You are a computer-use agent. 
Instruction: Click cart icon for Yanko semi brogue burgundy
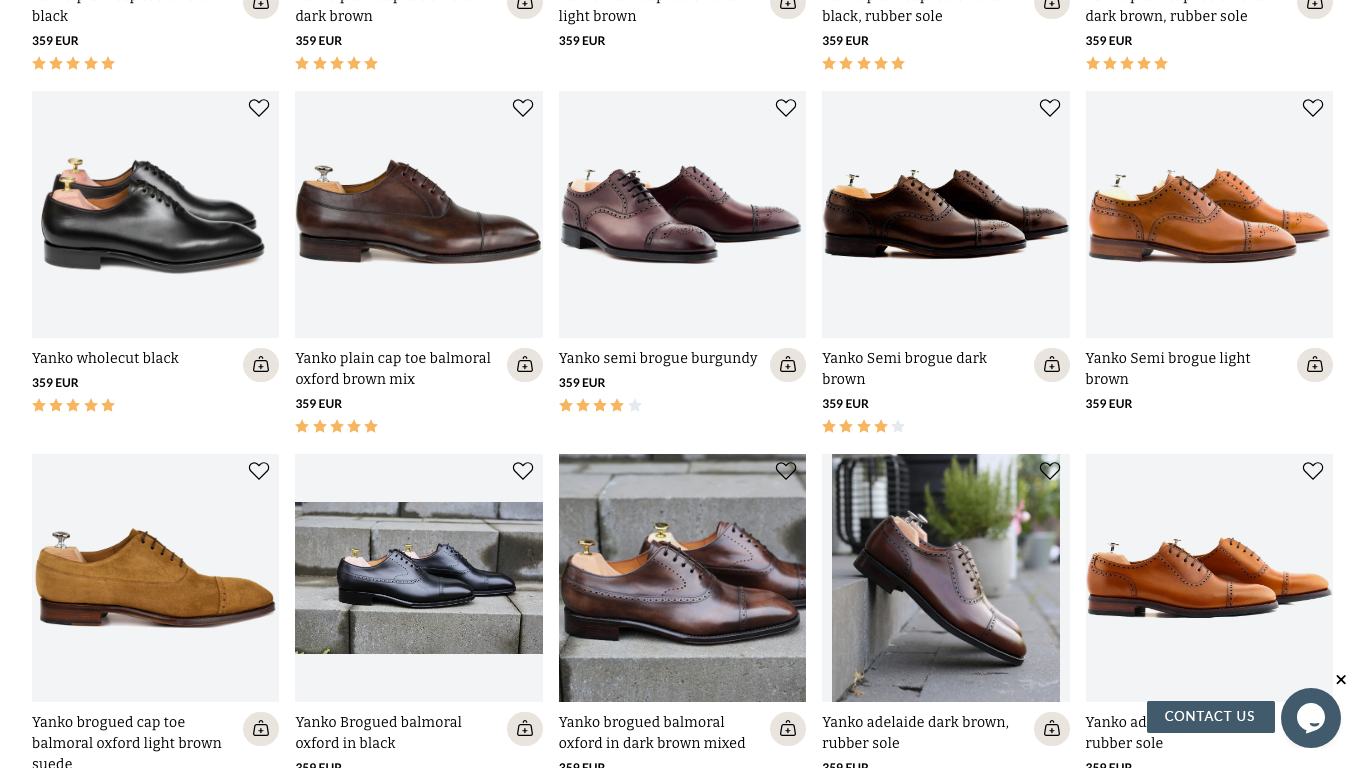pyautogui.click(x=788, y=365)
